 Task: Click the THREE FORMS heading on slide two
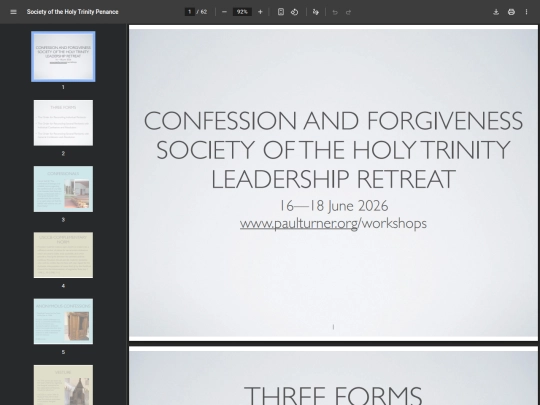coord(333,395)
